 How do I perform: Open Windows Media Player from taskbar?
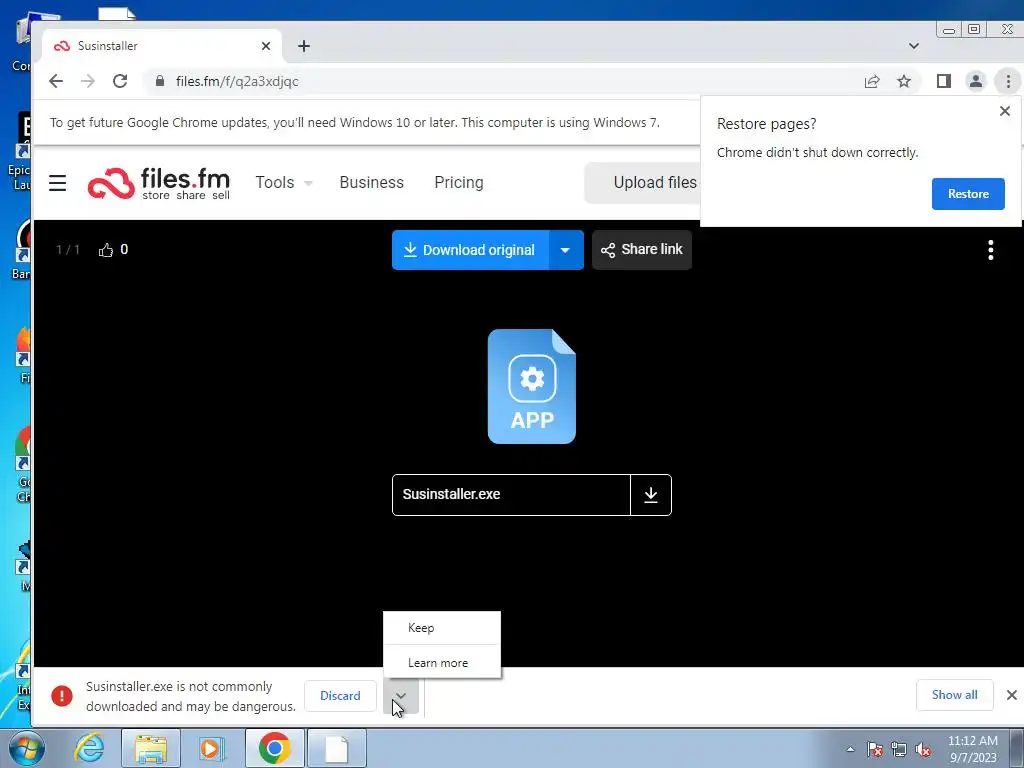pos(212,748)
